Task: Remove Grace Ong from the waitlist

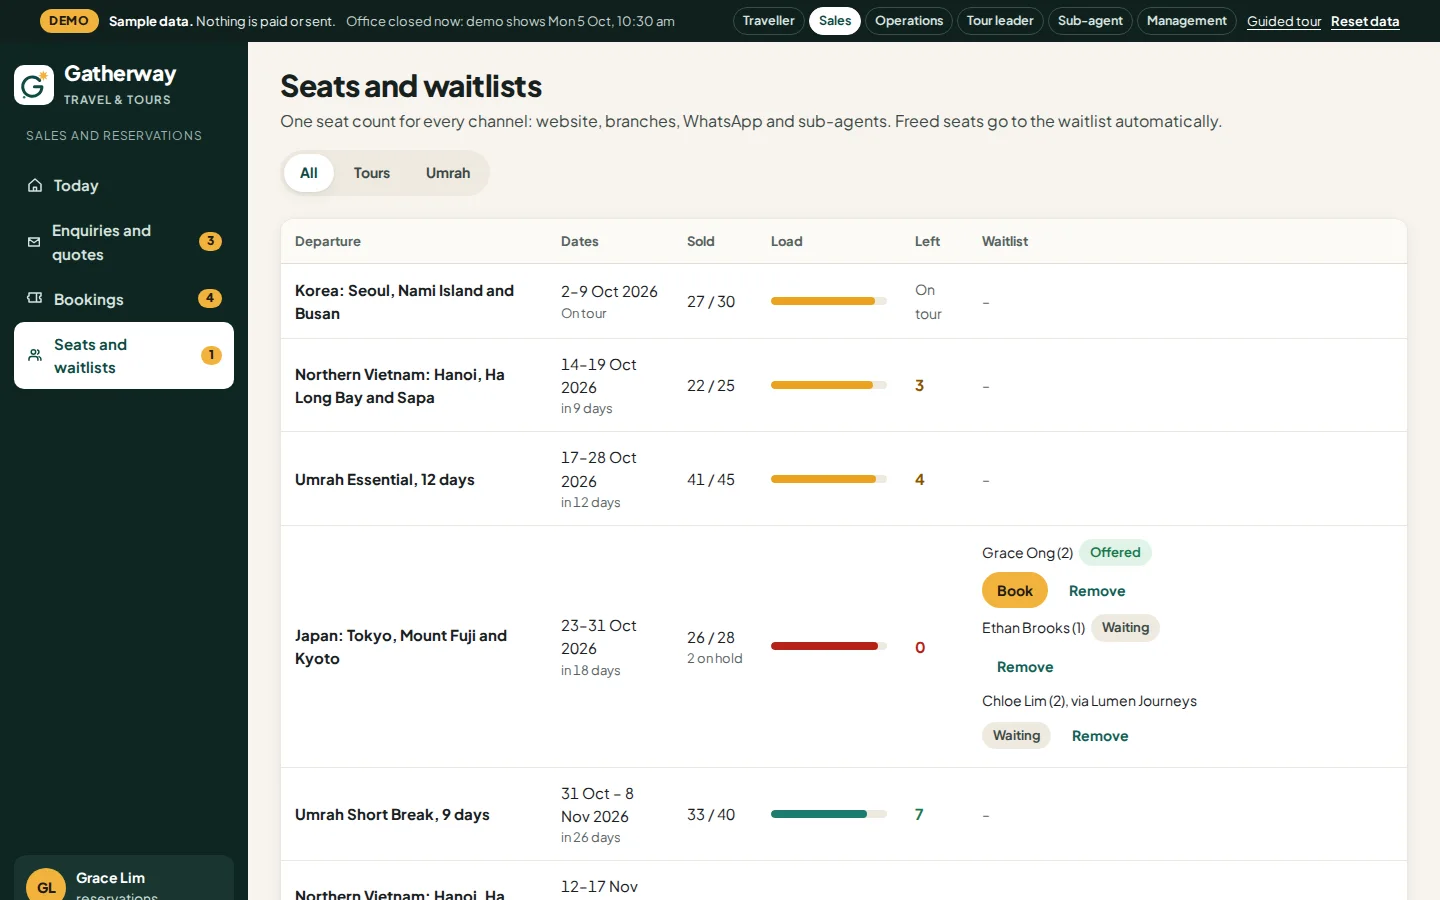Action: pos(1097,591)
